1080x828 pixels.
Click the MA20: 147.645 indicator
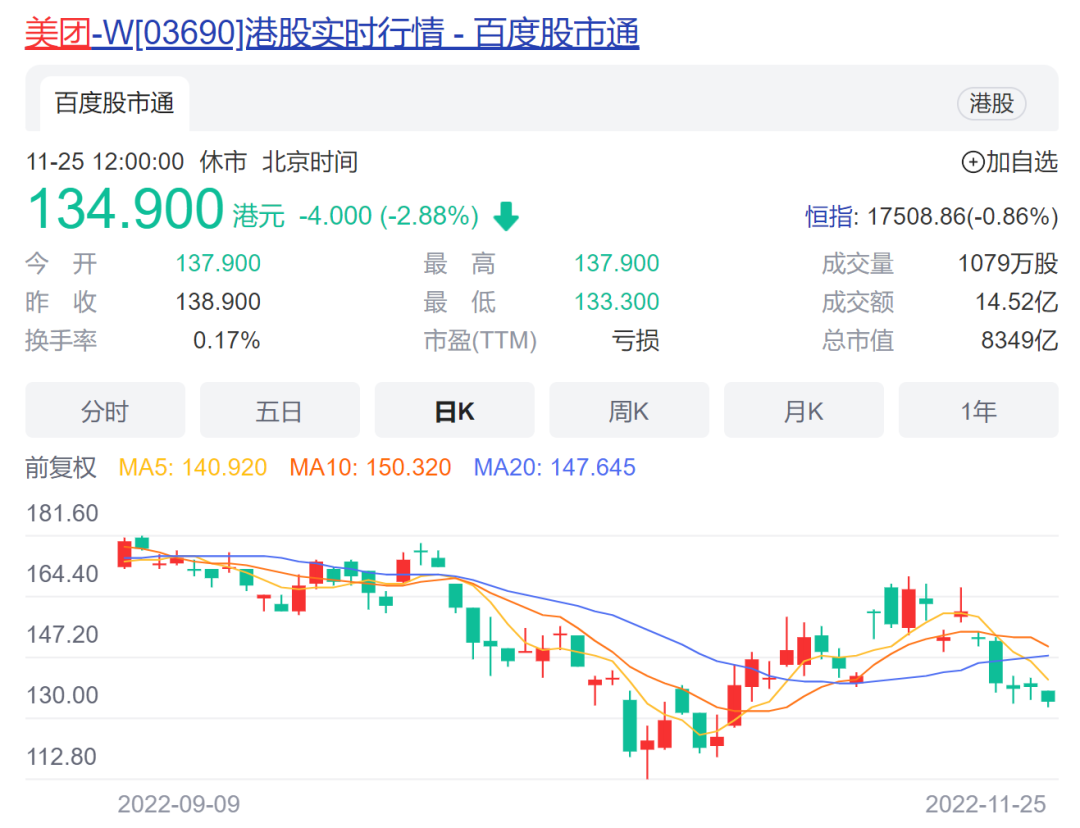click(554, 467)
